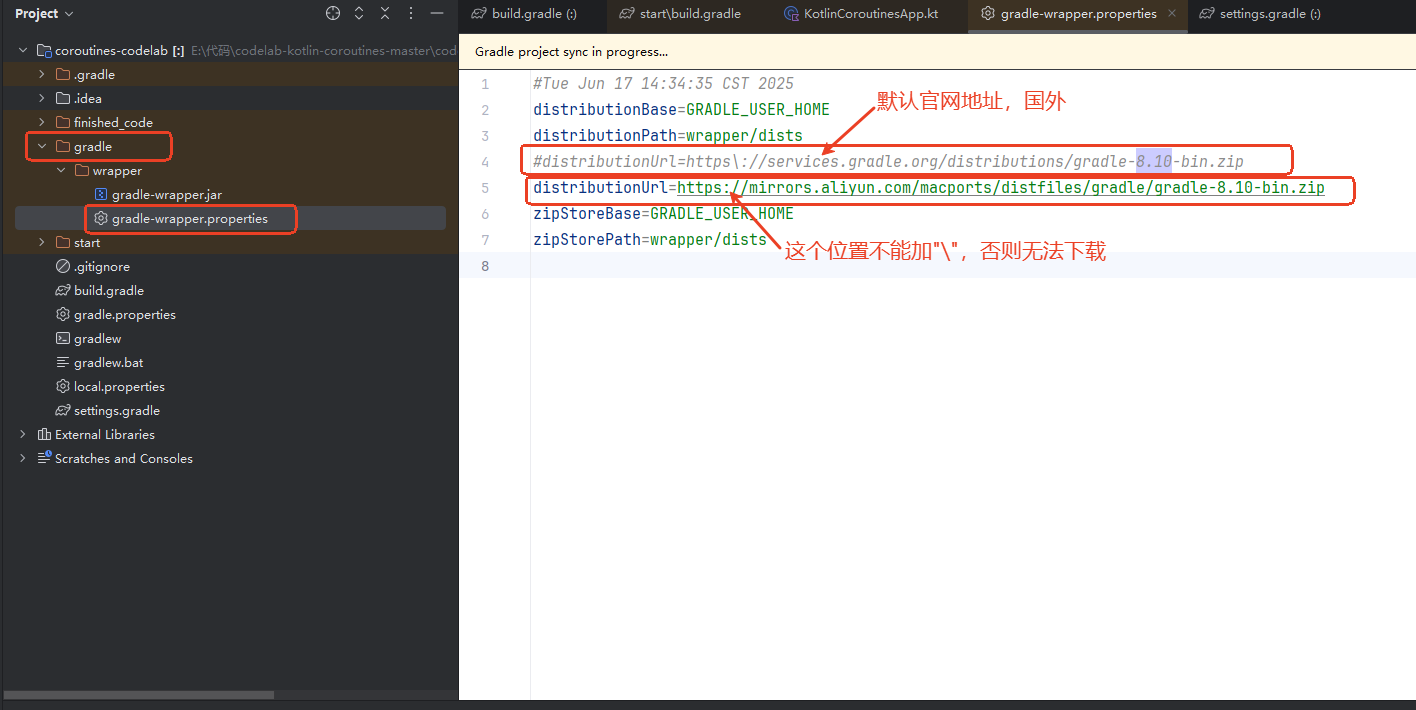1416x710 pixels.
Task: Click Select Opened File target icon
Action: [x=333, y=13]
